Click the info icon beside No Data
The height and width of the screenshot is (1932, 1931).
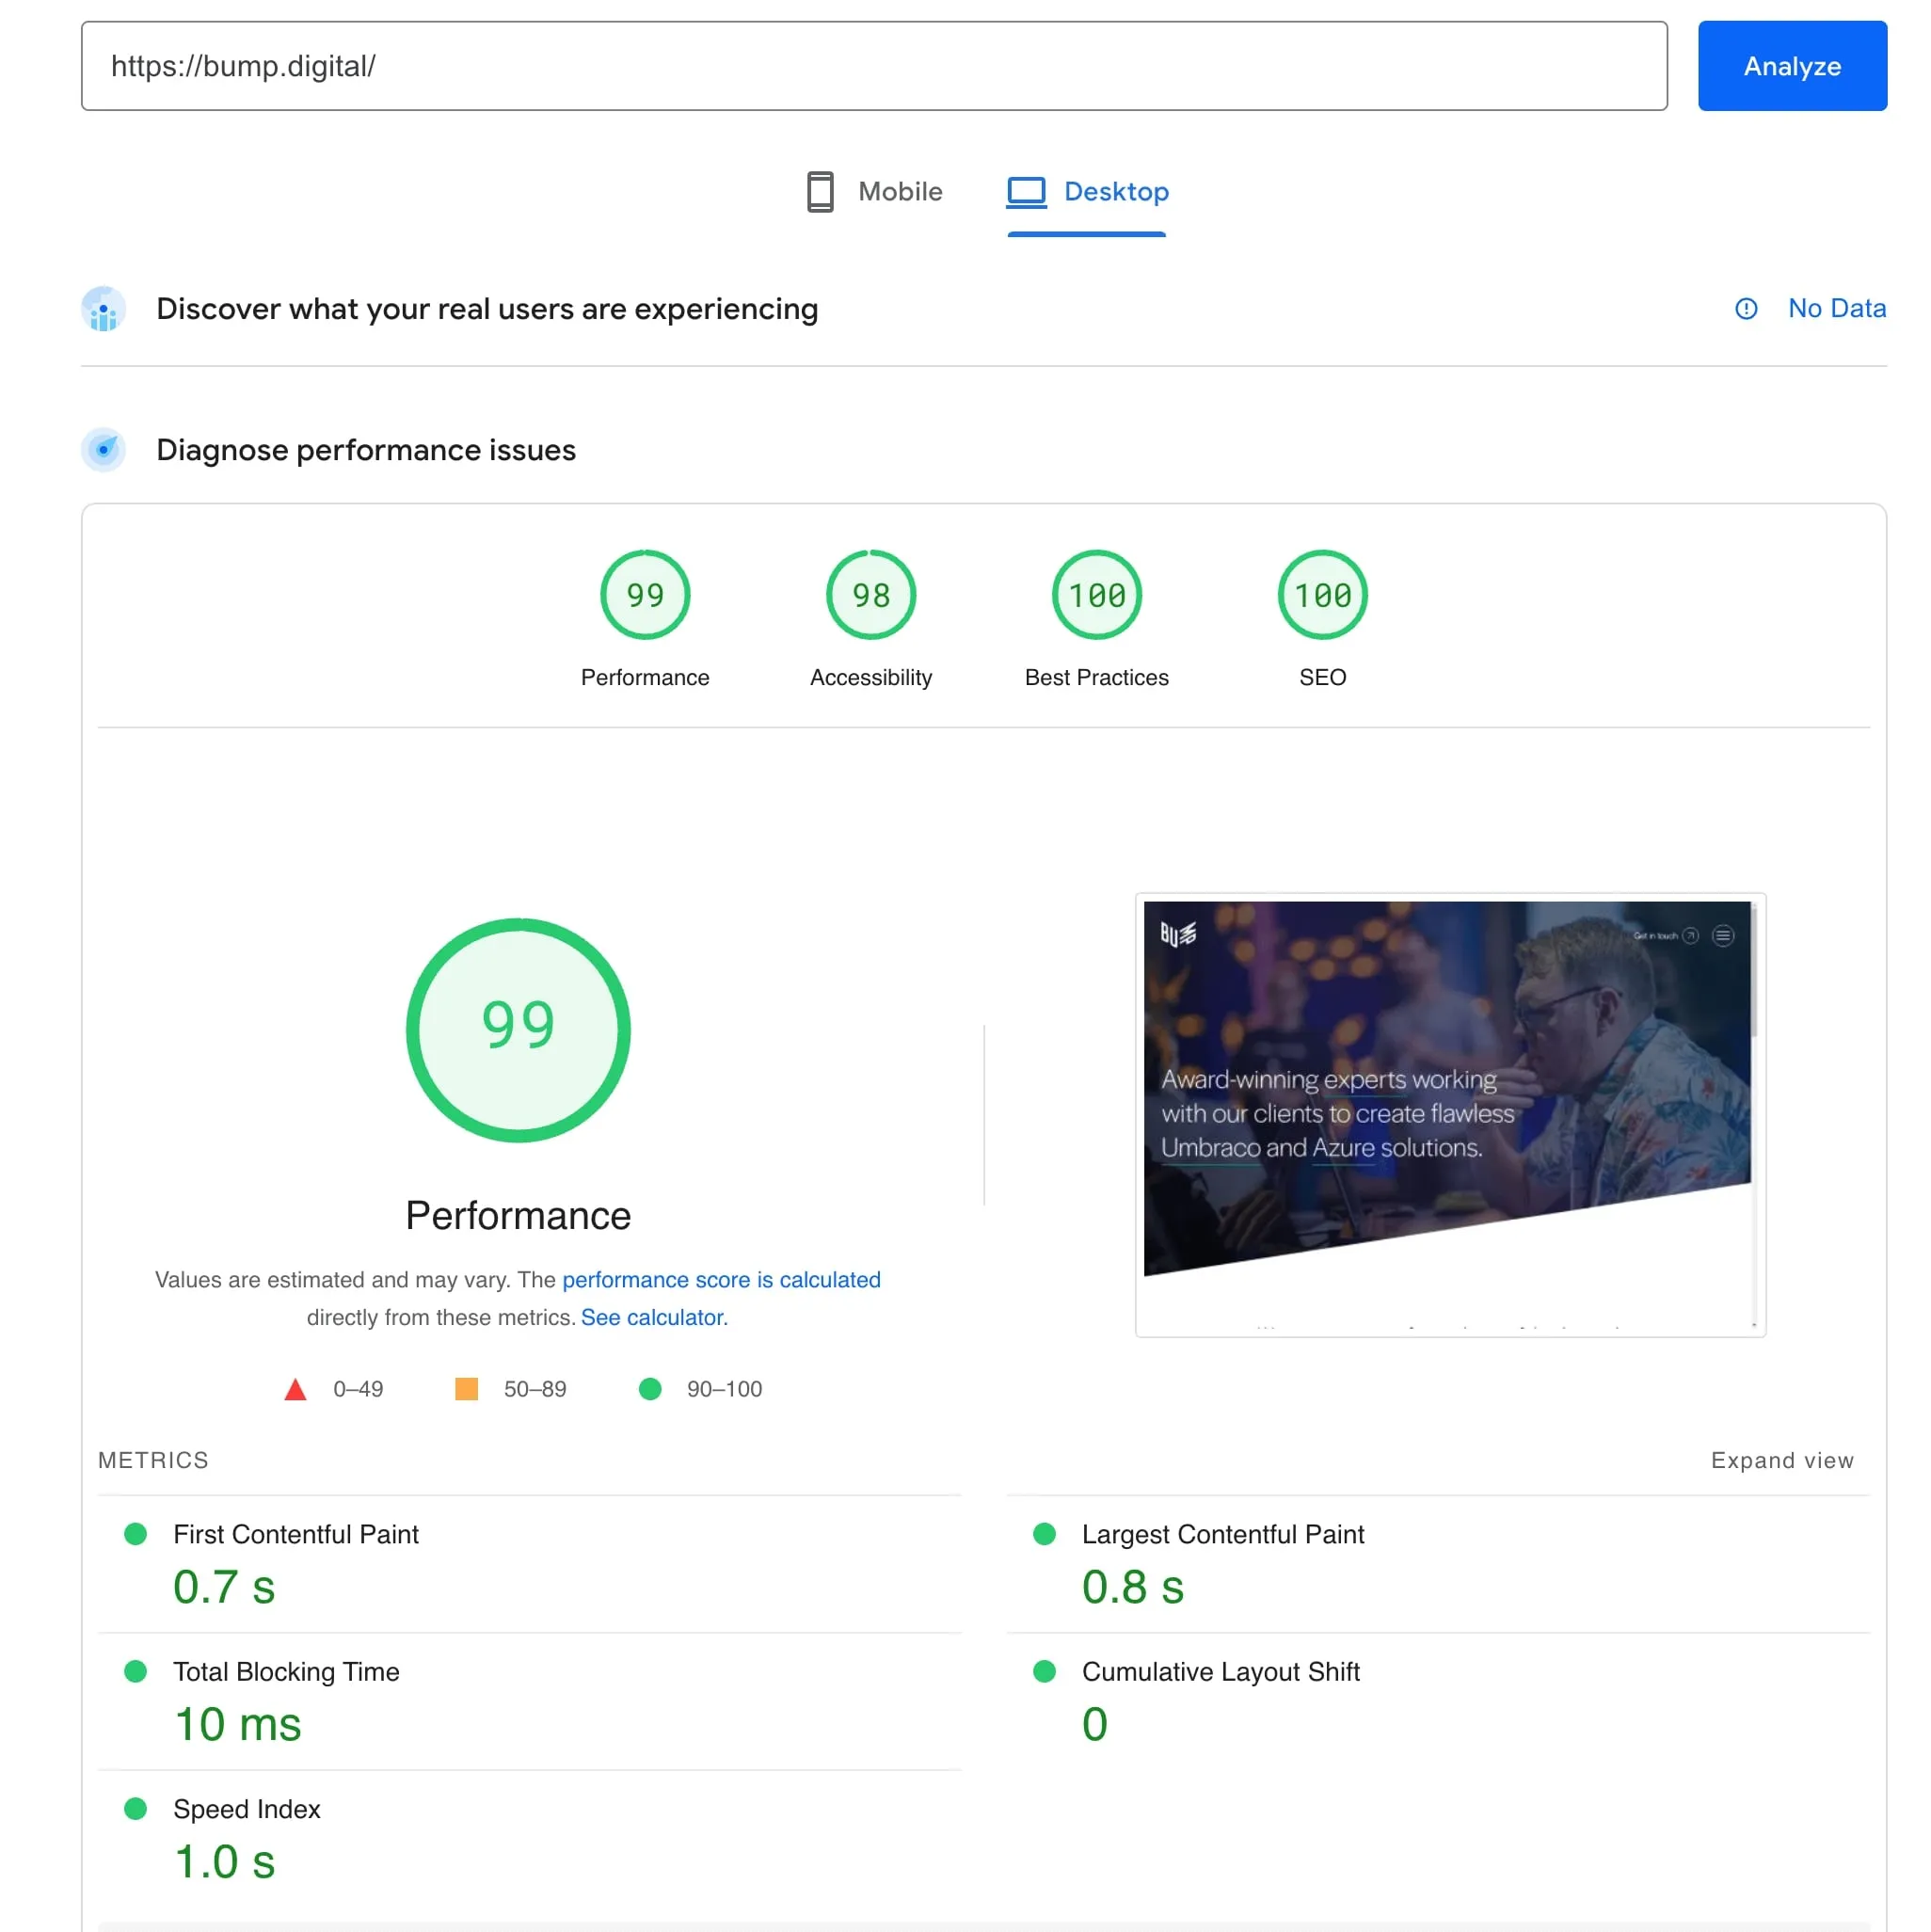pyautogui.click(x=1746, y=309)
